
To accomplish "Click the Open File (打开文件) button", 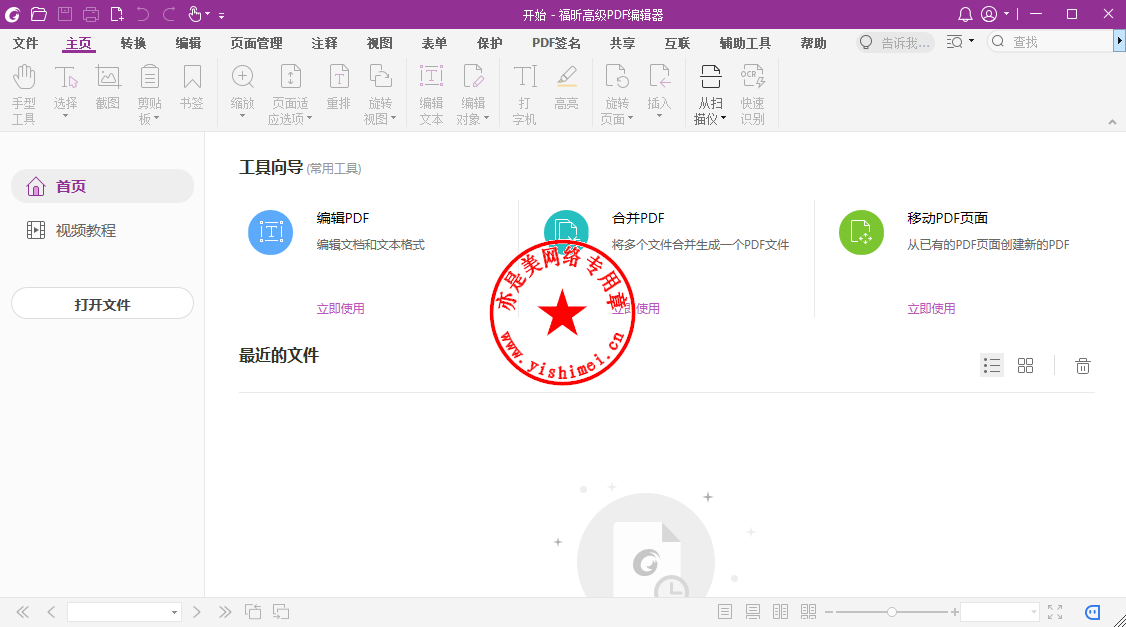I will point(103,304).
